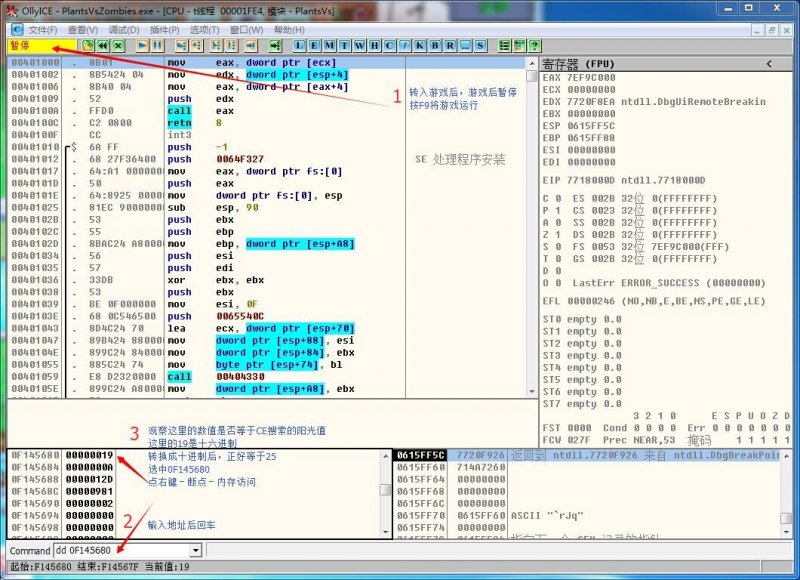Click the appearance options colored grid icon

pos(519,46)
